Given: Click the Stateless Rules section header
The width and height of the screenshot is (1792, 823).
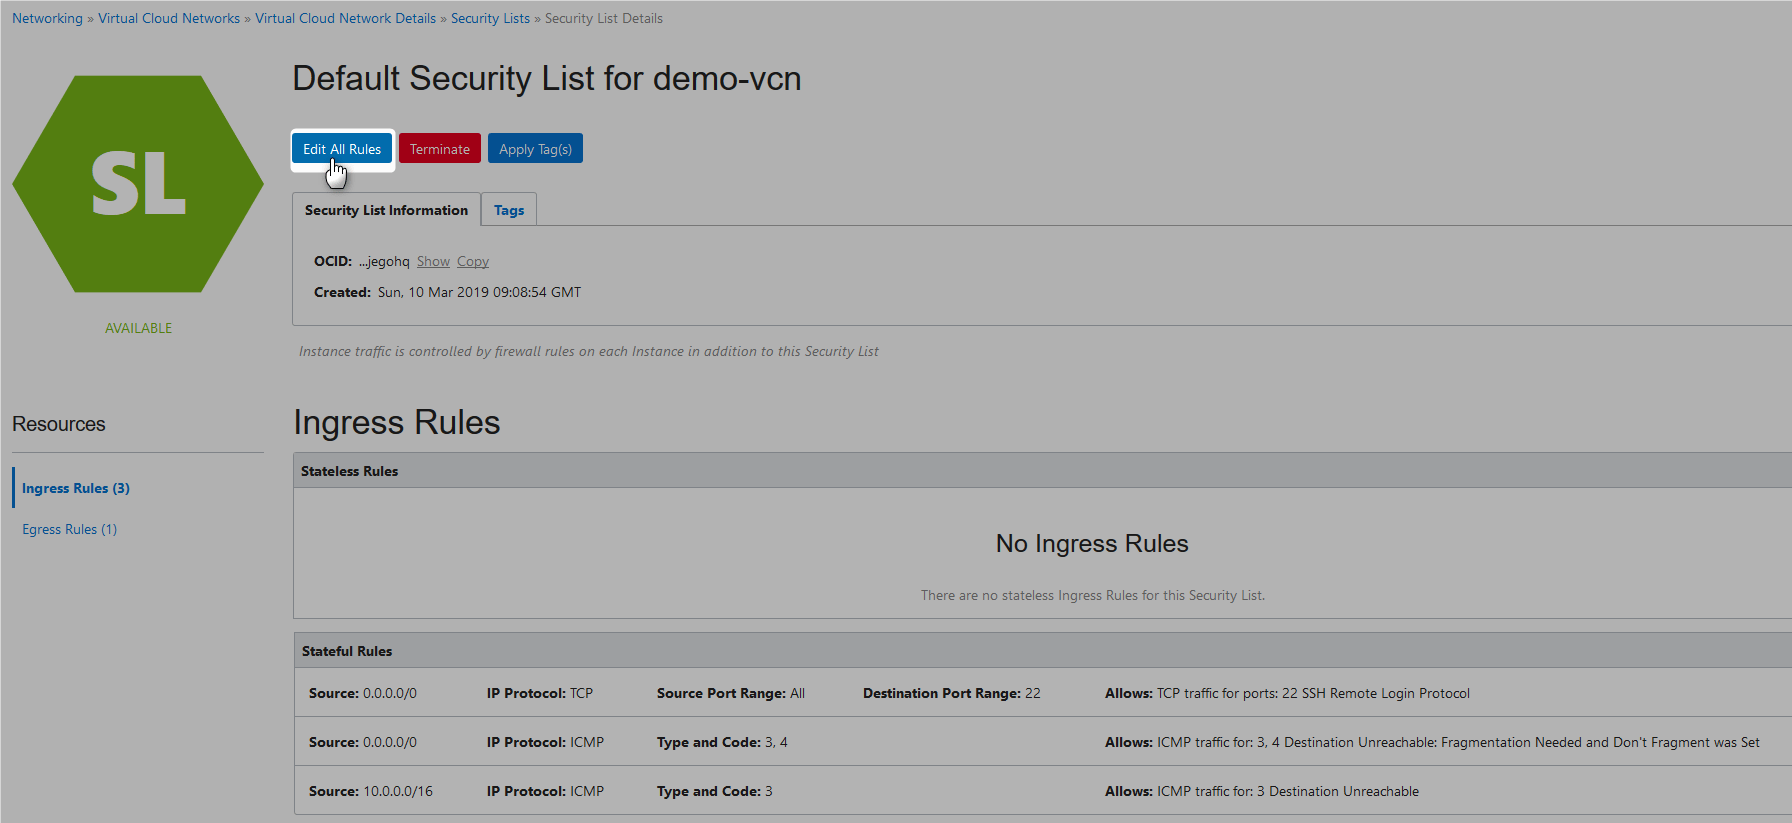Looking at the screenshot, I should coord(1042,471).
